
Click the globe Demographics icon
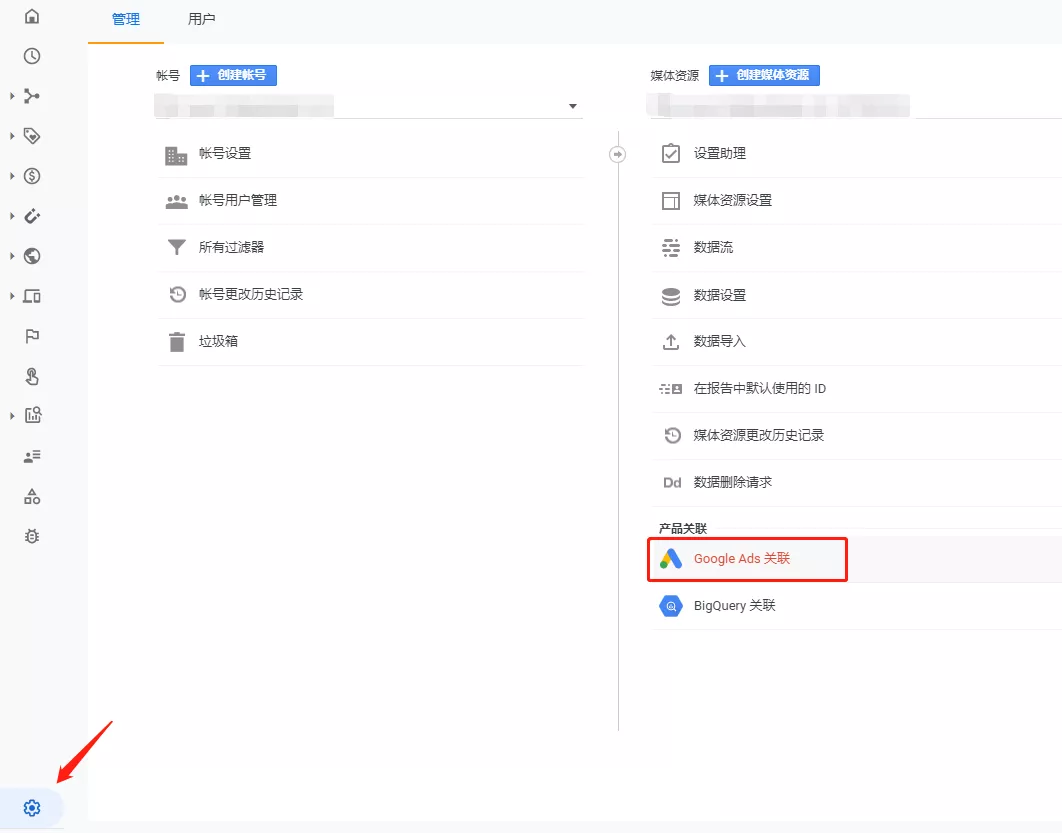(32, 256)
